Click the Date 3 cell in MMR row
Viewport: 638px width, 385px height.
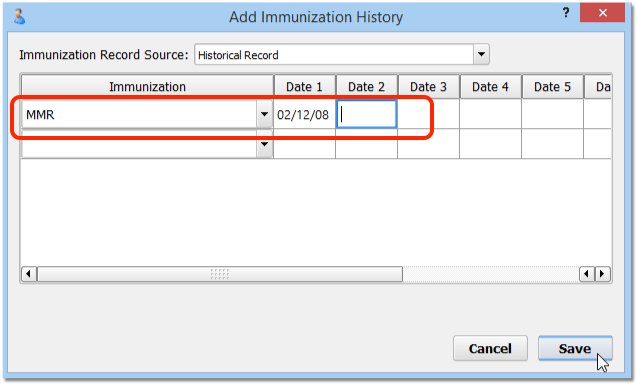428,114
